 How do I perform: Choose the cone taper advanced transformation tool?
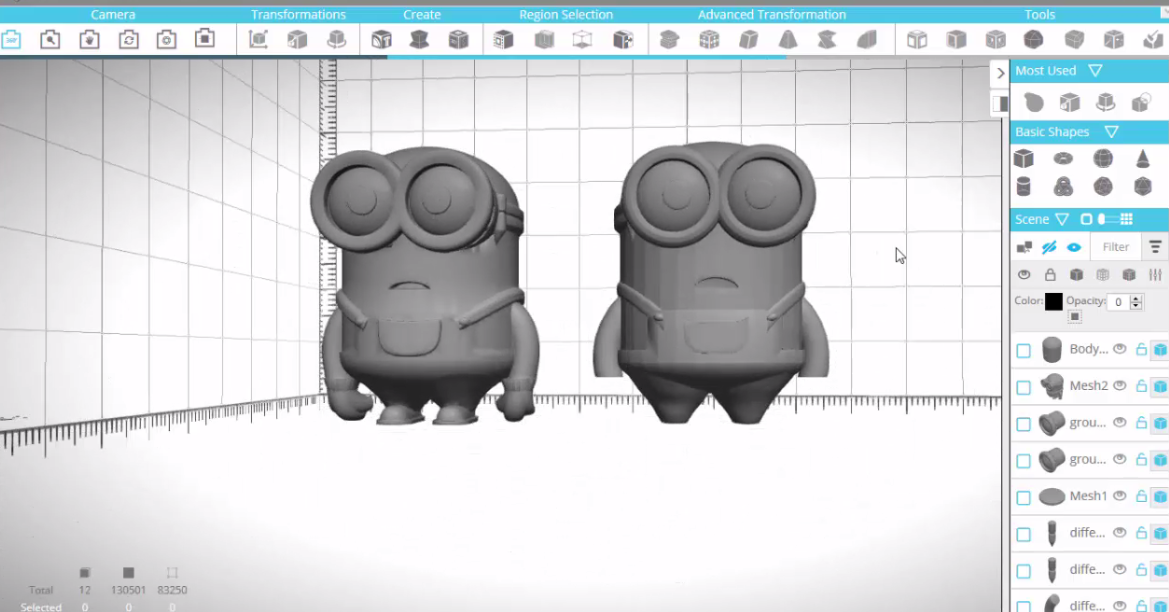788,40
